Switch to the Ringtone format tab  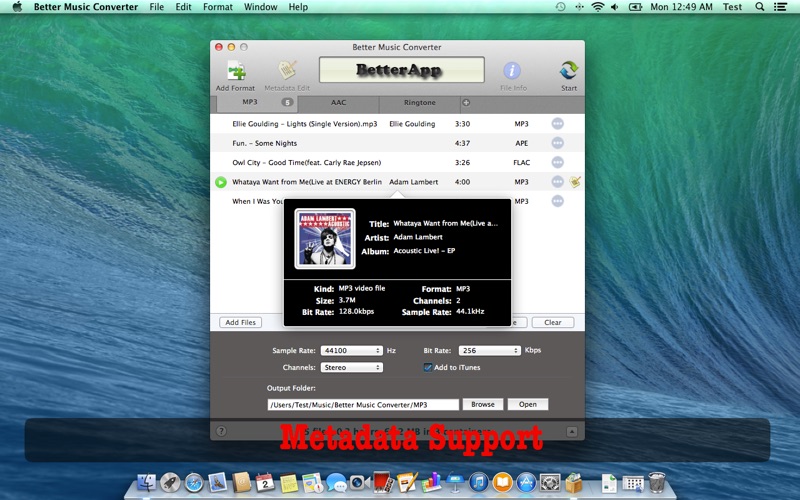pos(419,103)
